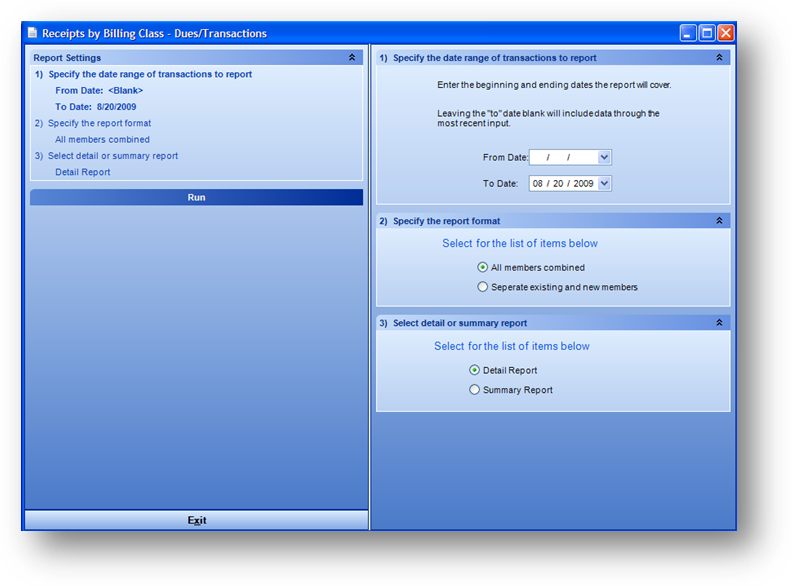
Task: Collapse the date range section on the right
Action: tap(719, 58)
